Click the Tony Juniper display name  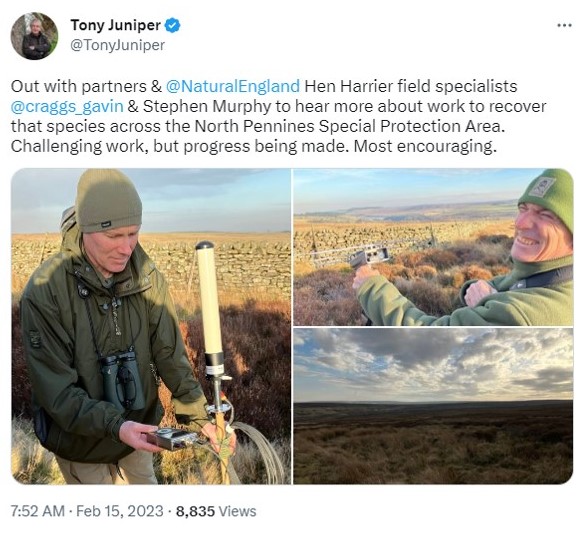(x=115, y=25)
